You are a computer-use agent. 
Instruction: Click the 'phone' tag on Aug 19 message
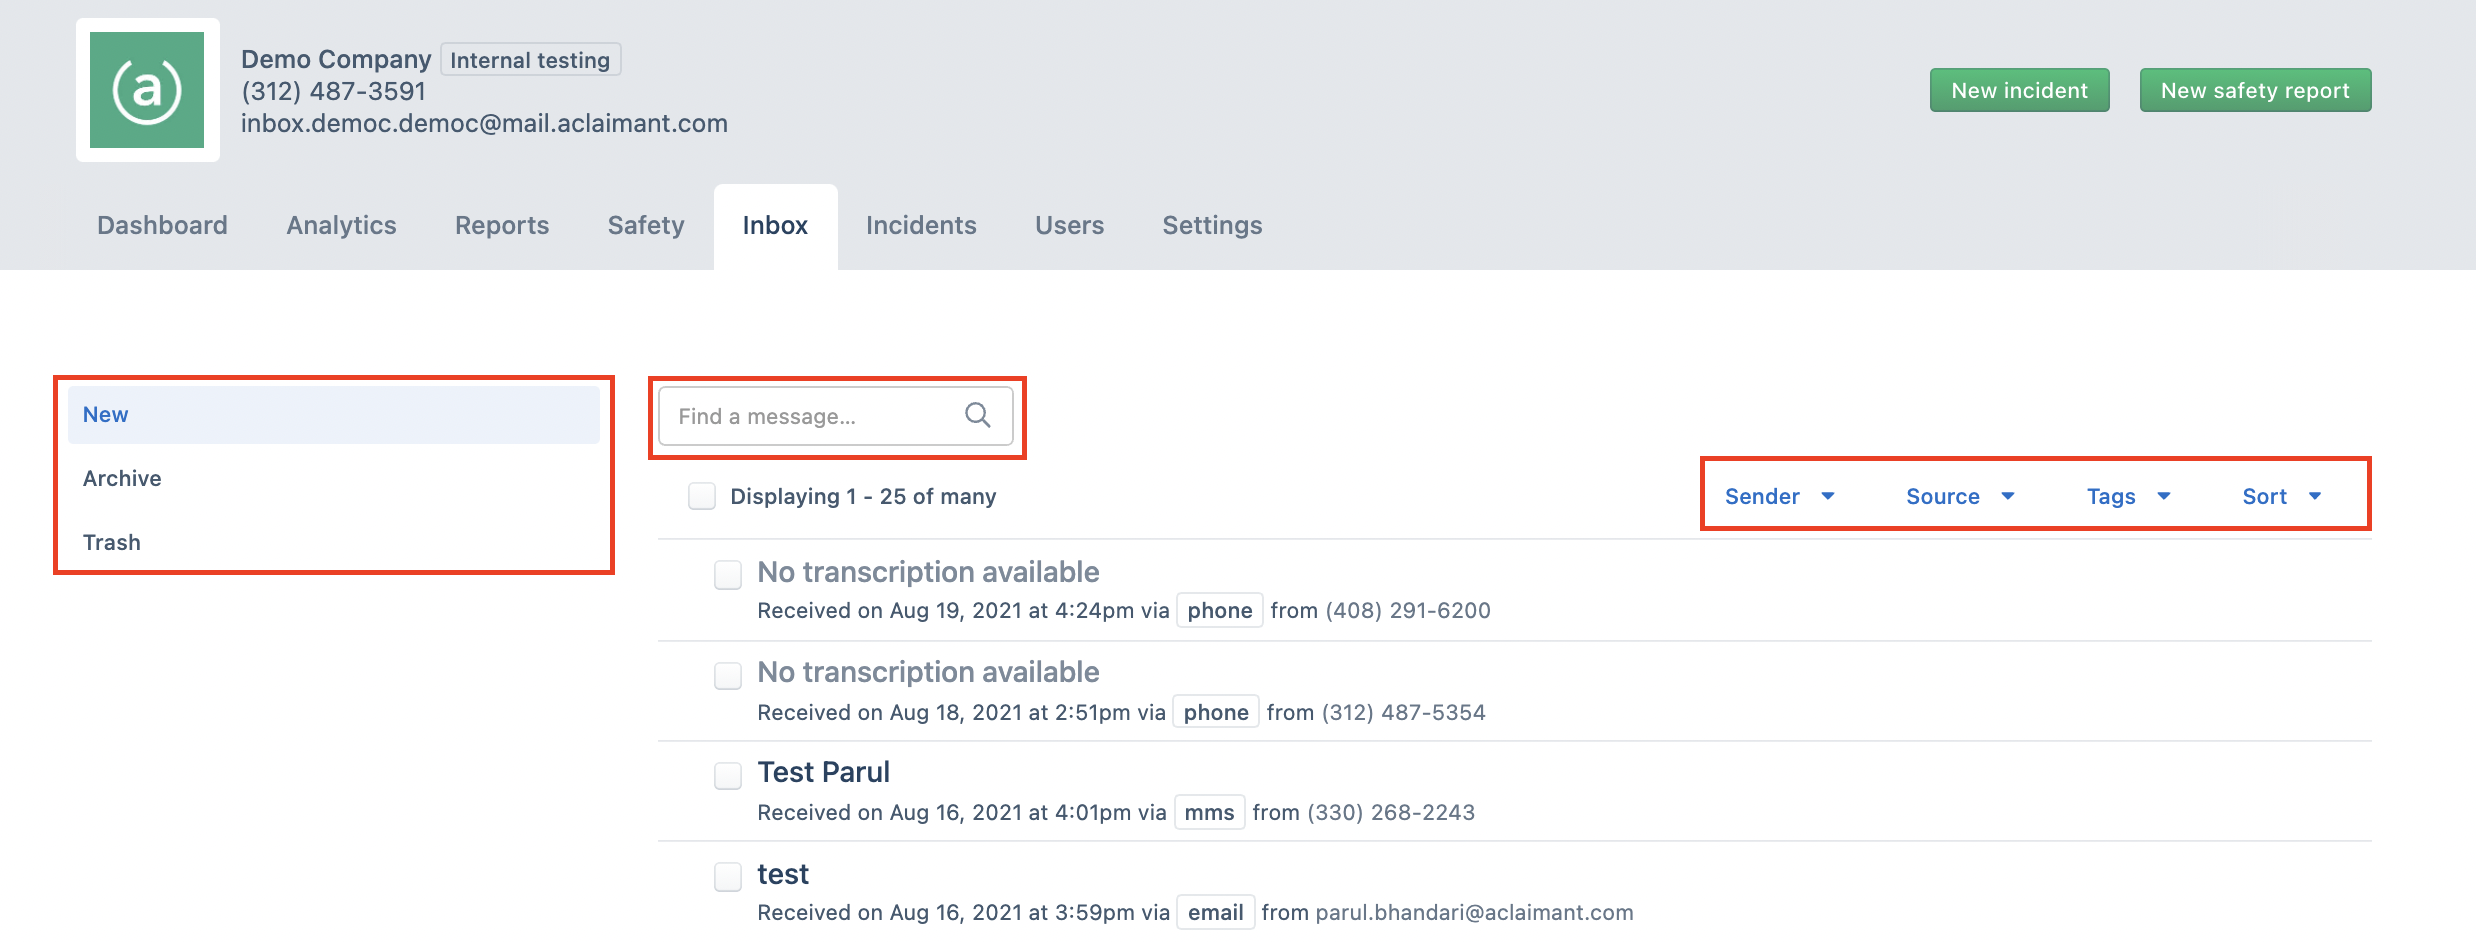coord(1220,610)
